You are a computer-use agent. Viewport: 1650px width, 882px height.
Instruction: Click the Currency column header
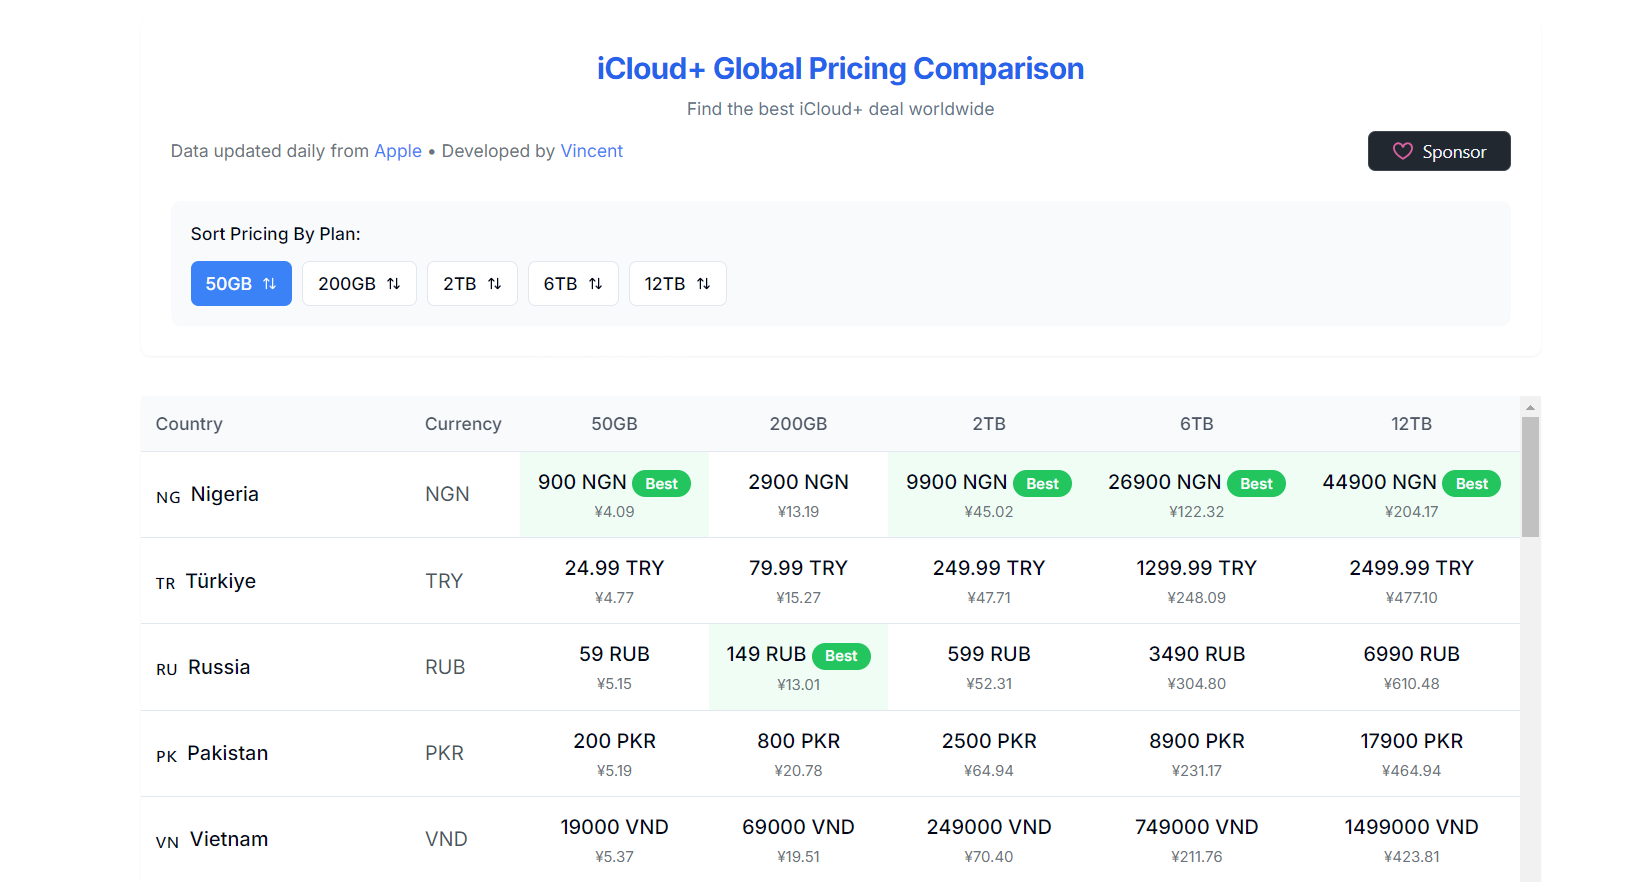(x=463, y=424)
